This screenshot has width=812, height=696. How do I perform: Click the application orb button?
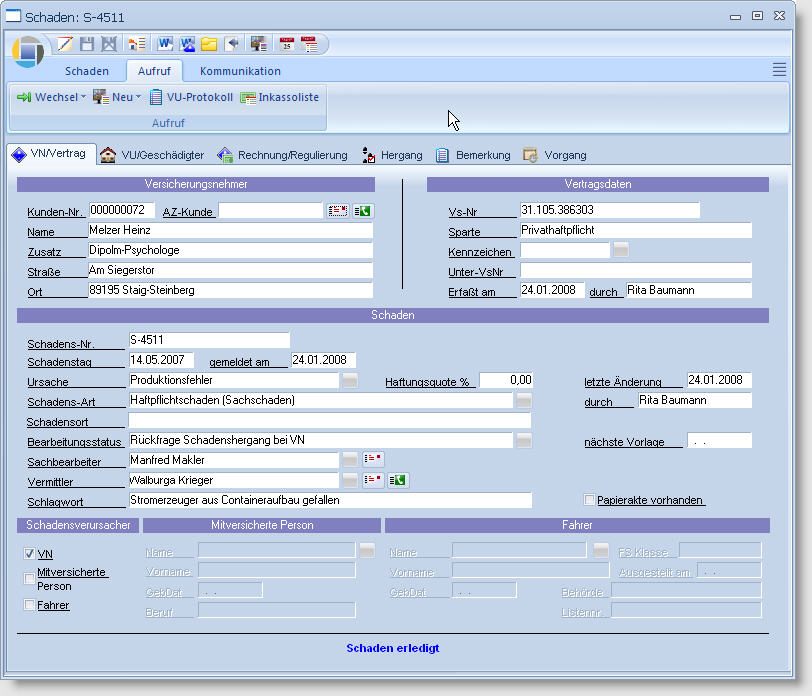click(x=28, y=52)
